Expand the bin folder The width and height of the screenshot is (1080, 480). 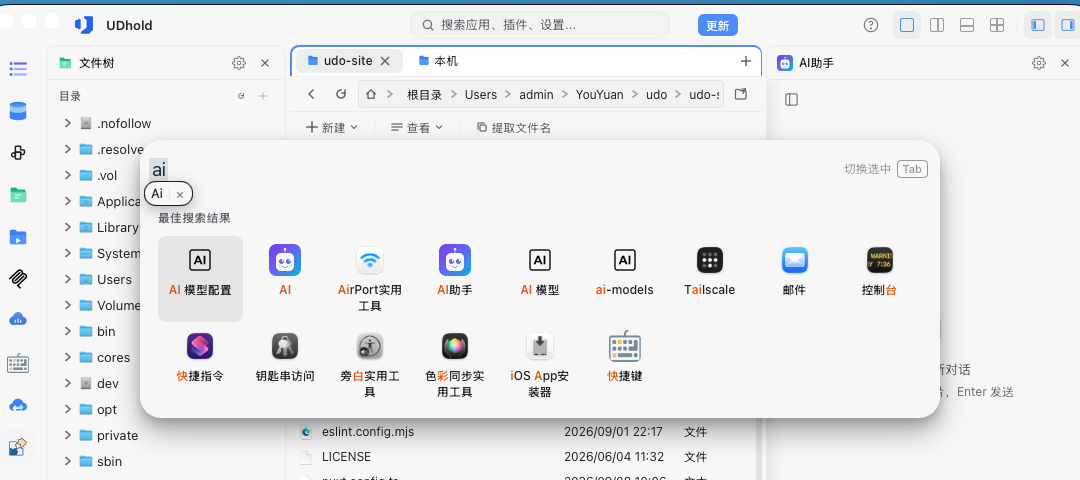click(68, 331)
